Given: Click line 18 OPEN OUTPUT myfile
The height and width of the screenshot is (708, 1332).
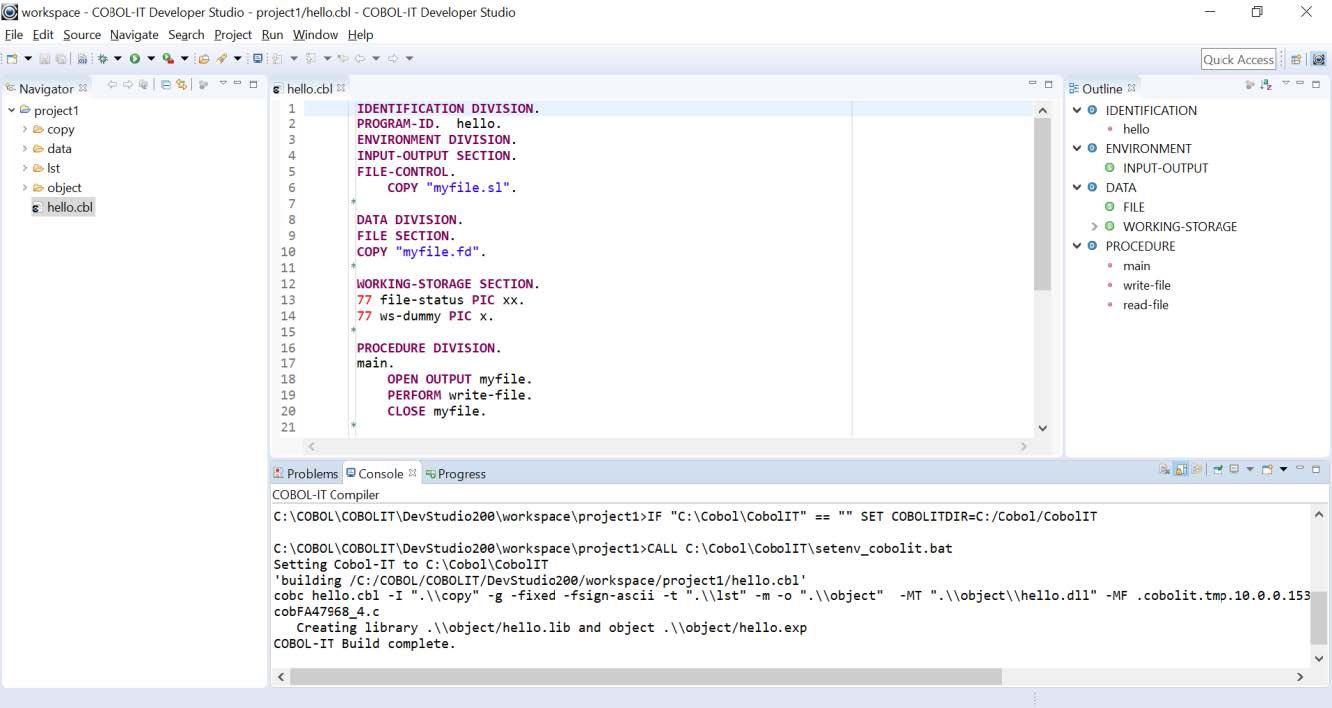Looking at the screenshot, I should click(459, 379).
